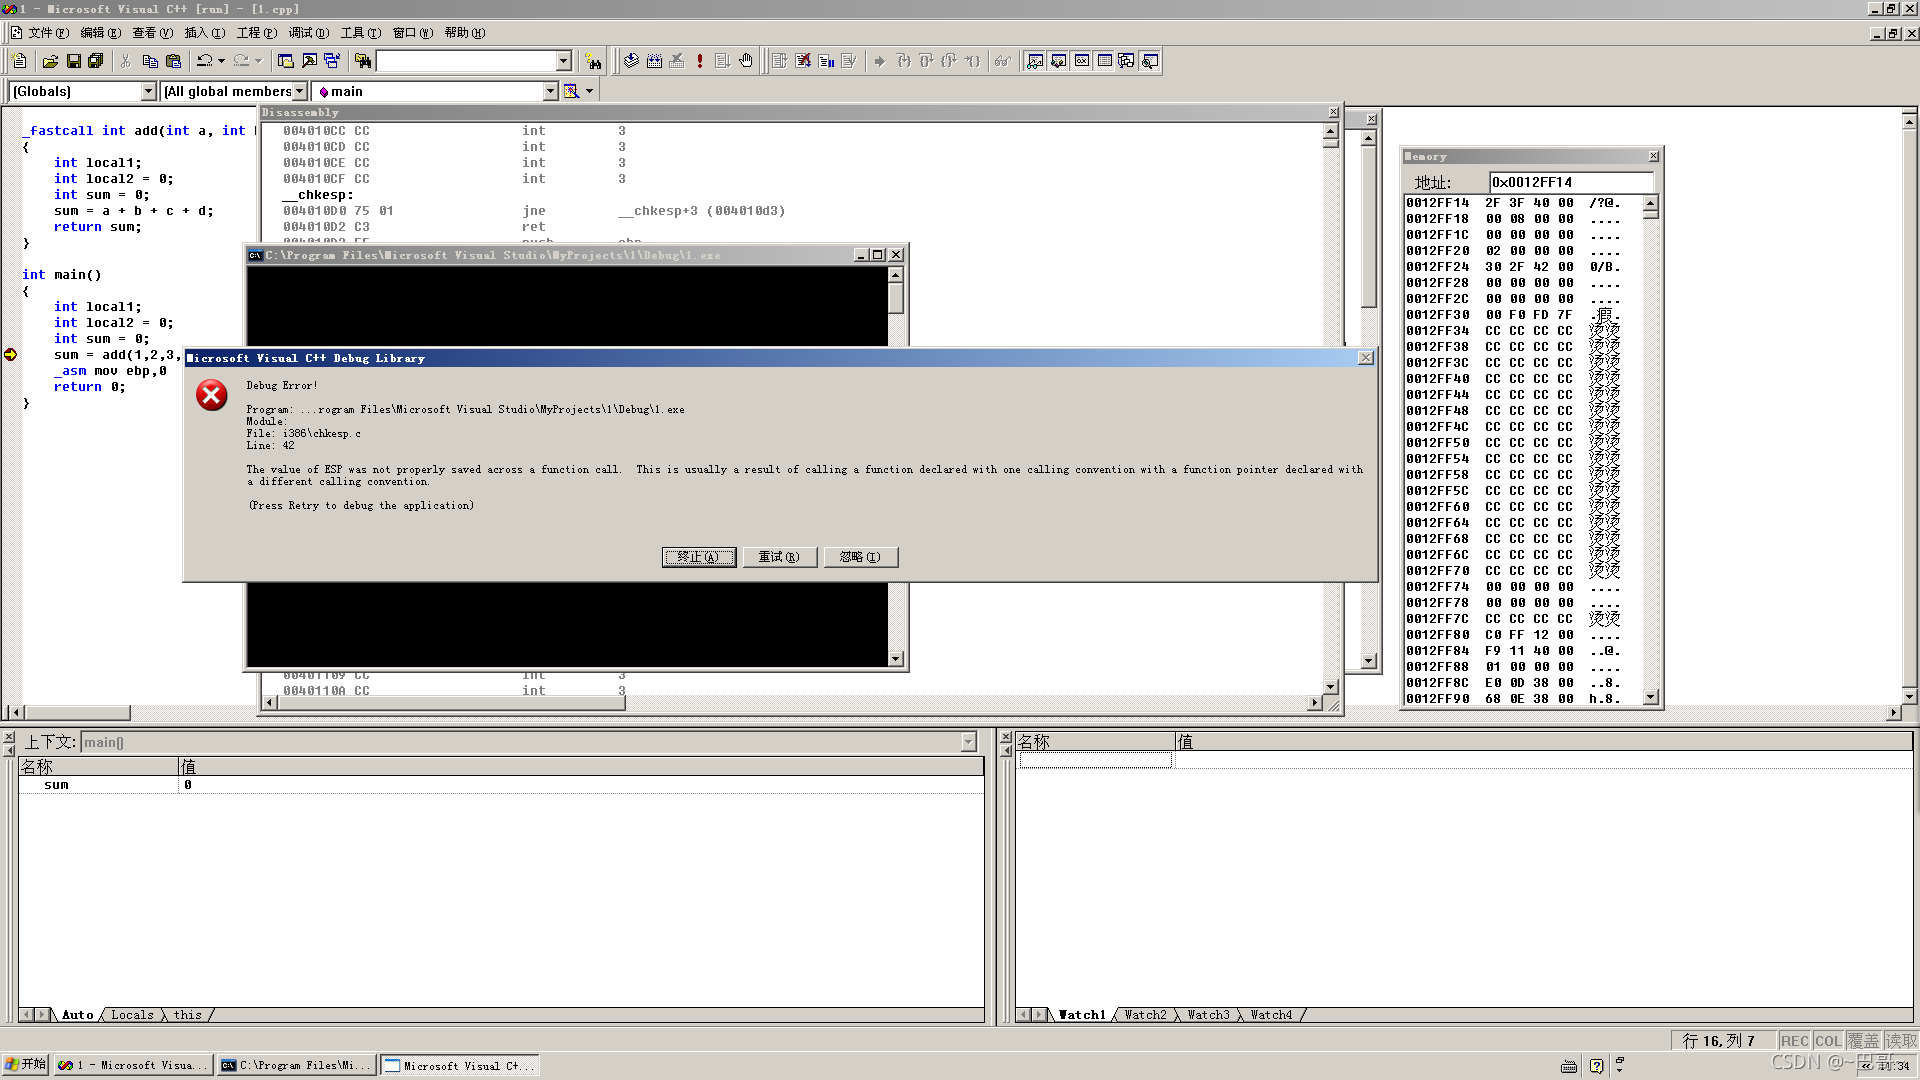Cut selection with the scissors icon

pos(125,62)
